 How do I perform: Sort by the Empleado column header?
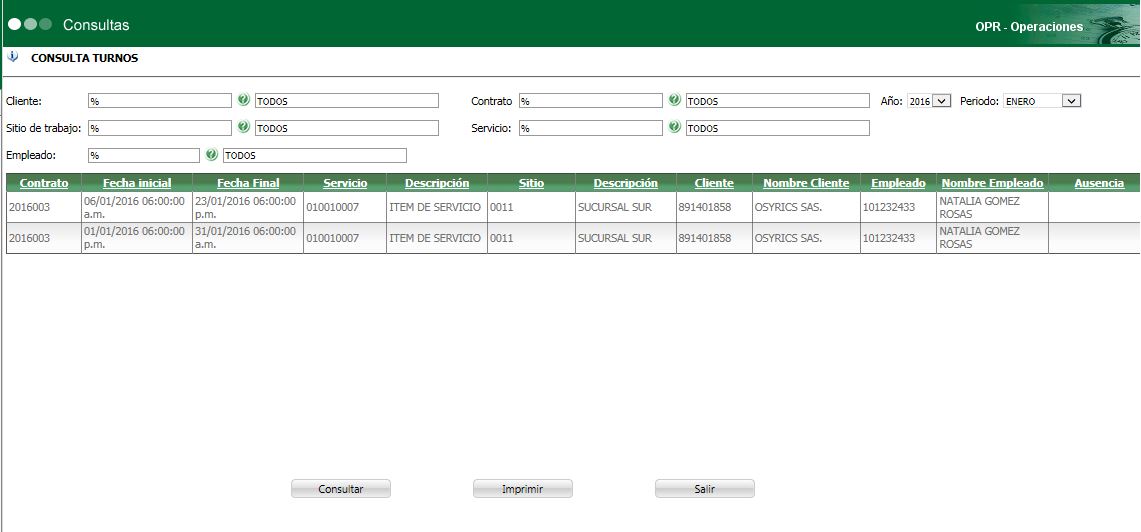click(x=898, y=183)
